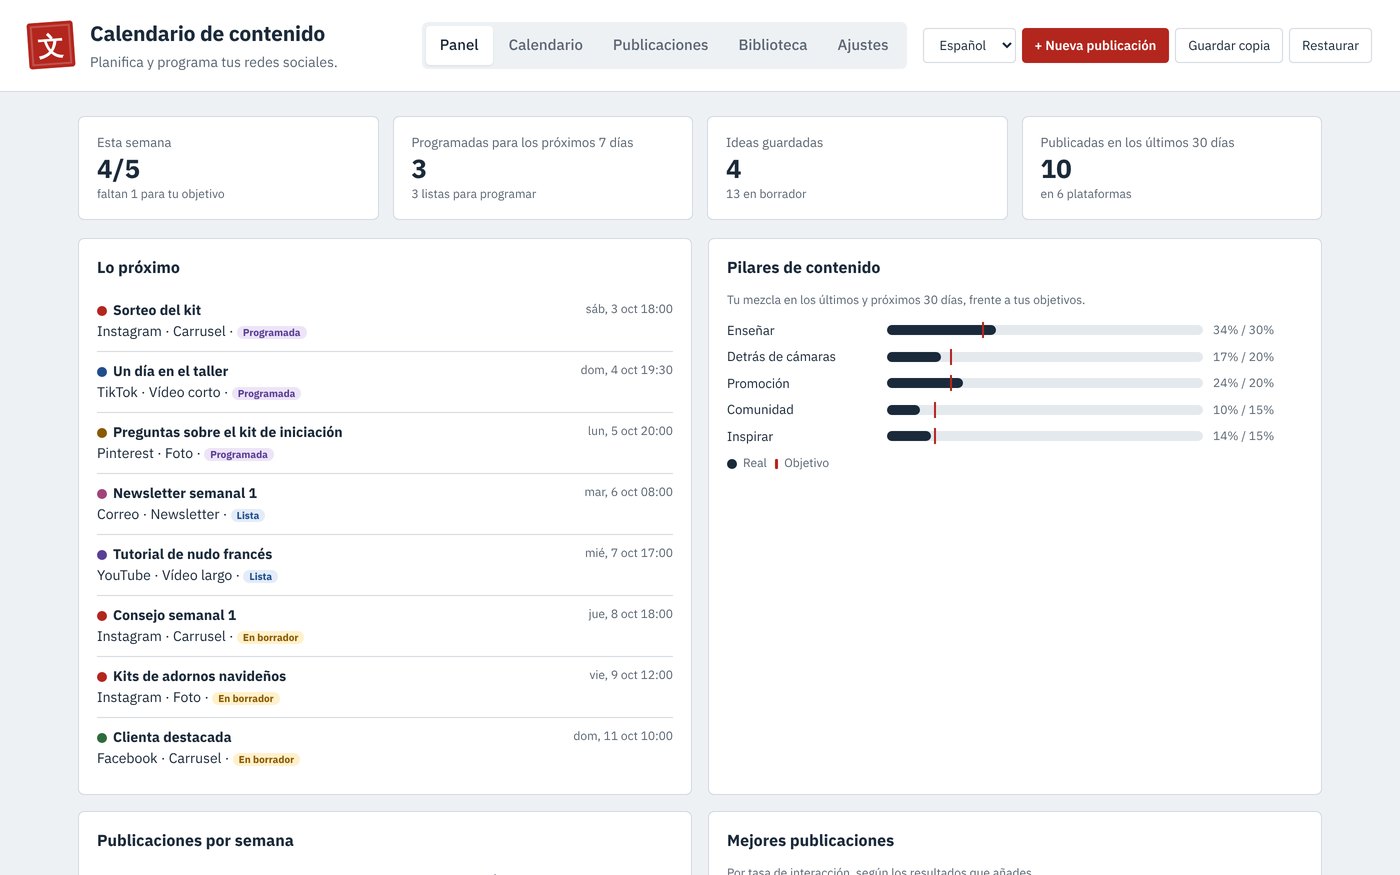Click the green dot beside Clienta destacada
Screen dimensions: 1400x875
[102, 738]
